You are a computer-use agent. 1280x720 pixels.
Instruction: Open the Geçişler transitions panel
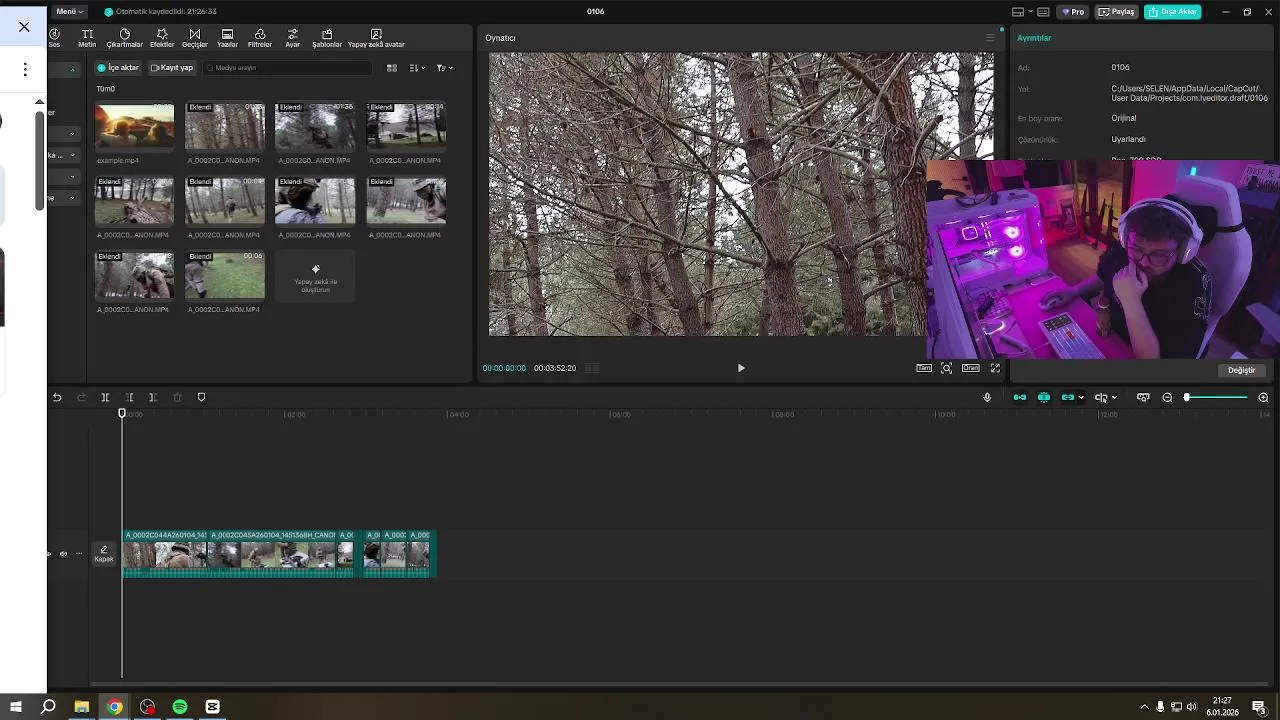coord(194,38)
